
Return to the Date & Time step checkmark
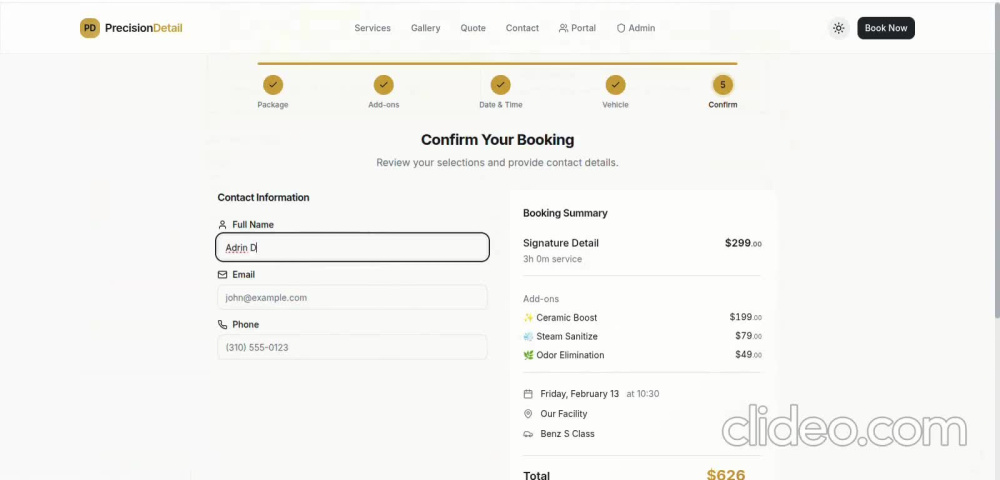tap(501, 84)
